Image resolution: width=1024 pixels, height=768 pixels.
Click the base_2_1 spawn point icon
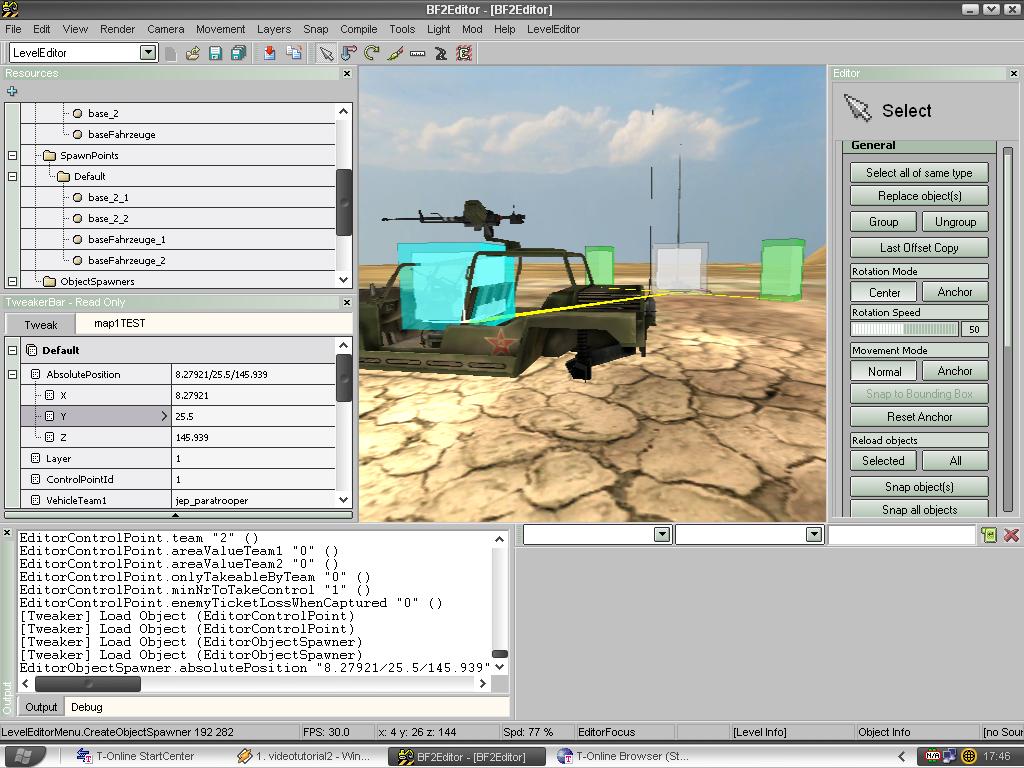pyautogui.click(x=78, y=197)
